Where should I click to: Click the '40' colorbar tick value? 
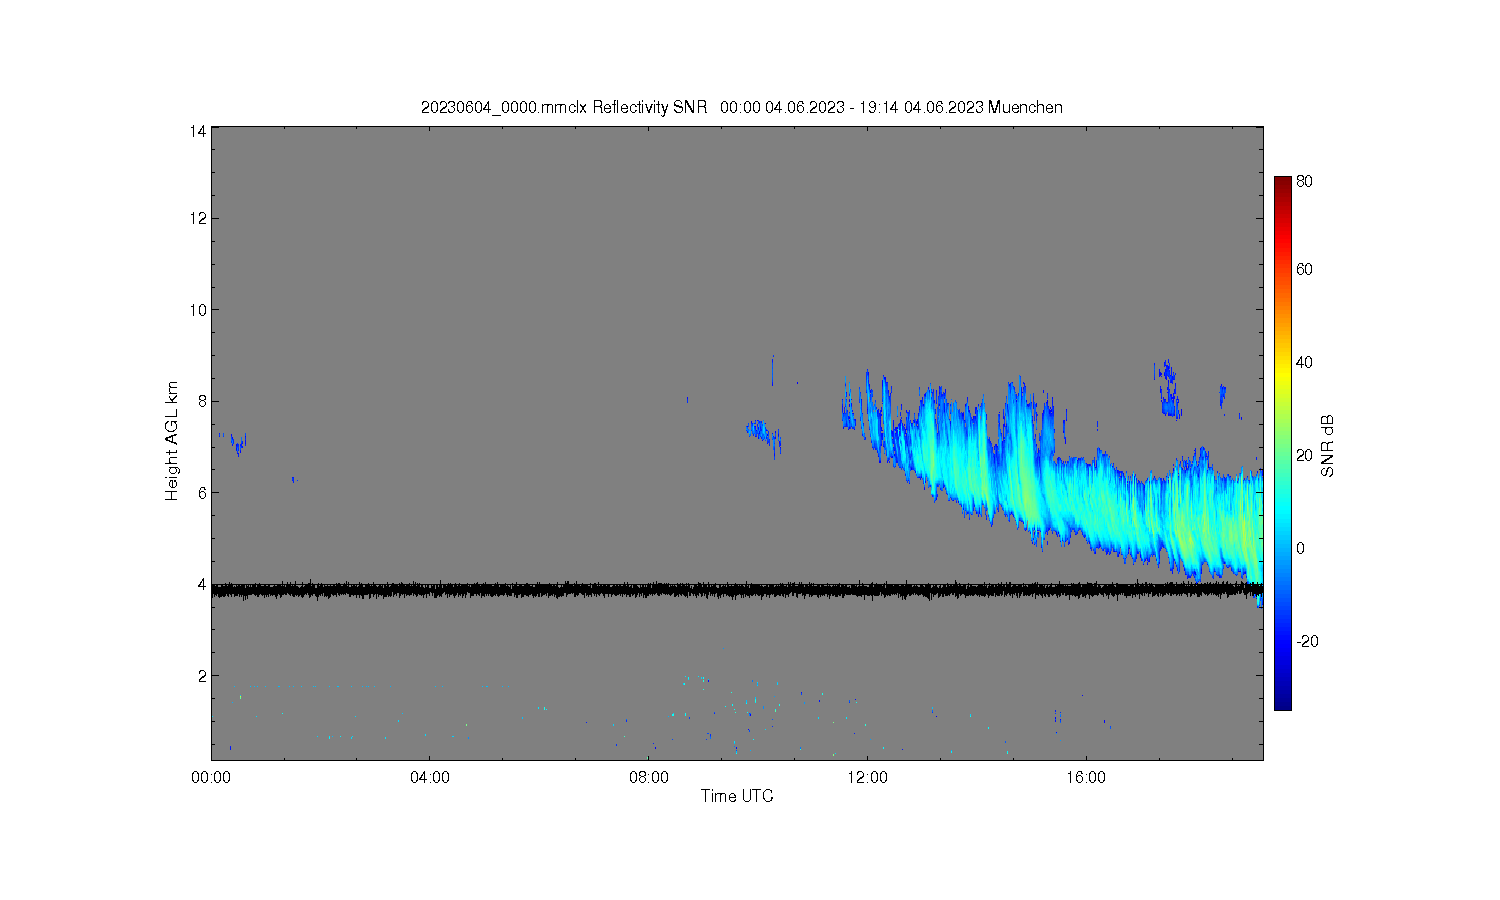1304,362
